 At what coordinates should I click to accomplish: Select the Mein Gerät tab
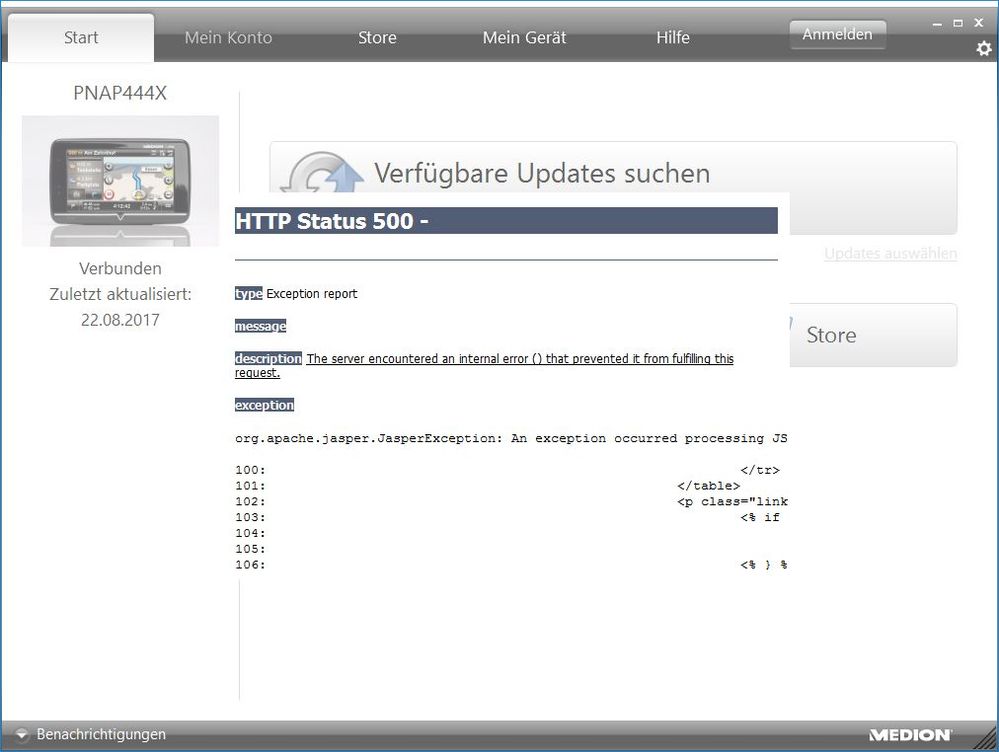pos(524,38)
